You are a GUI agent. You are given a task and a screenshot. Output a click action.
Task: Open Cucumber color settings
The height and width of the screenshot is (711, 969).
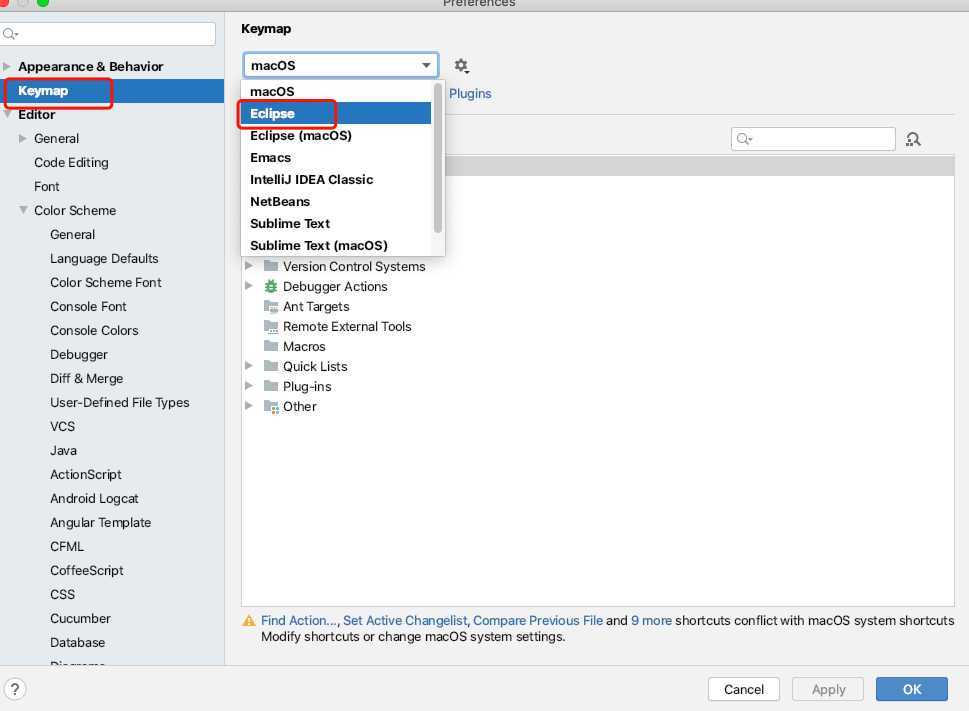click(x=80, y=618)
